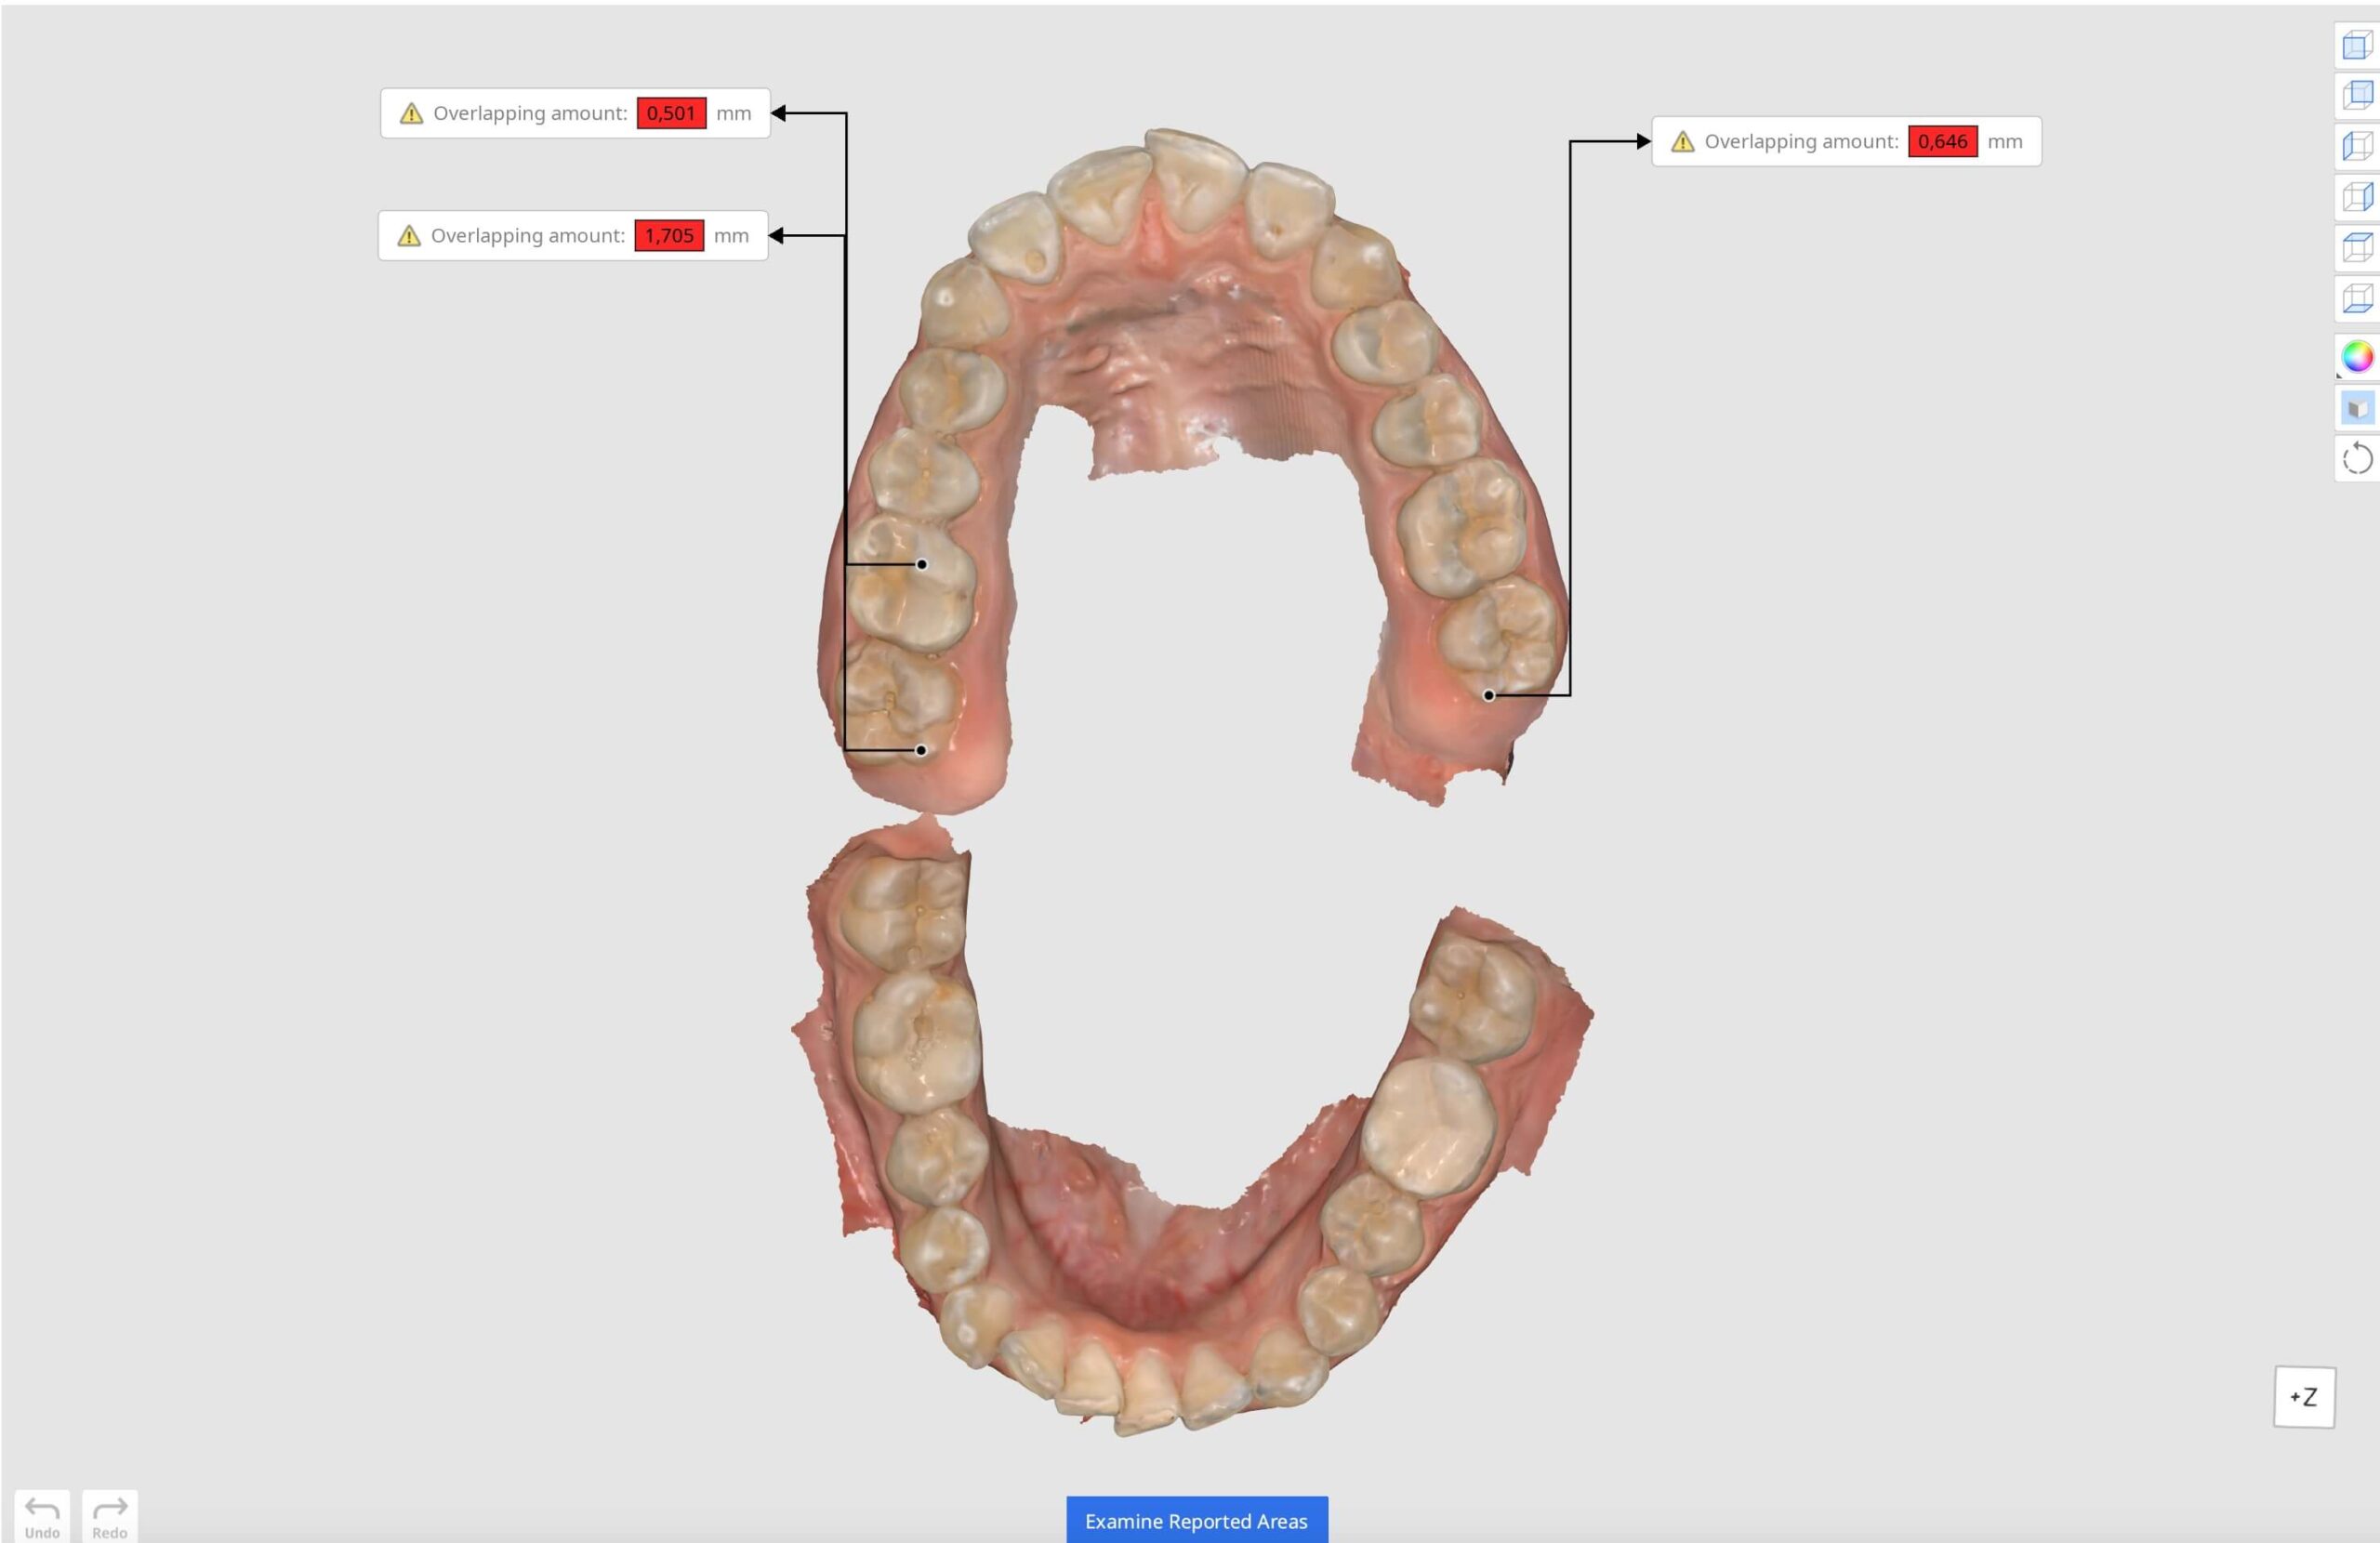Screen dimensions: 2380x1543
Task: Click warning icon beside 0,501 mm overlap
Action: [411, 114]
